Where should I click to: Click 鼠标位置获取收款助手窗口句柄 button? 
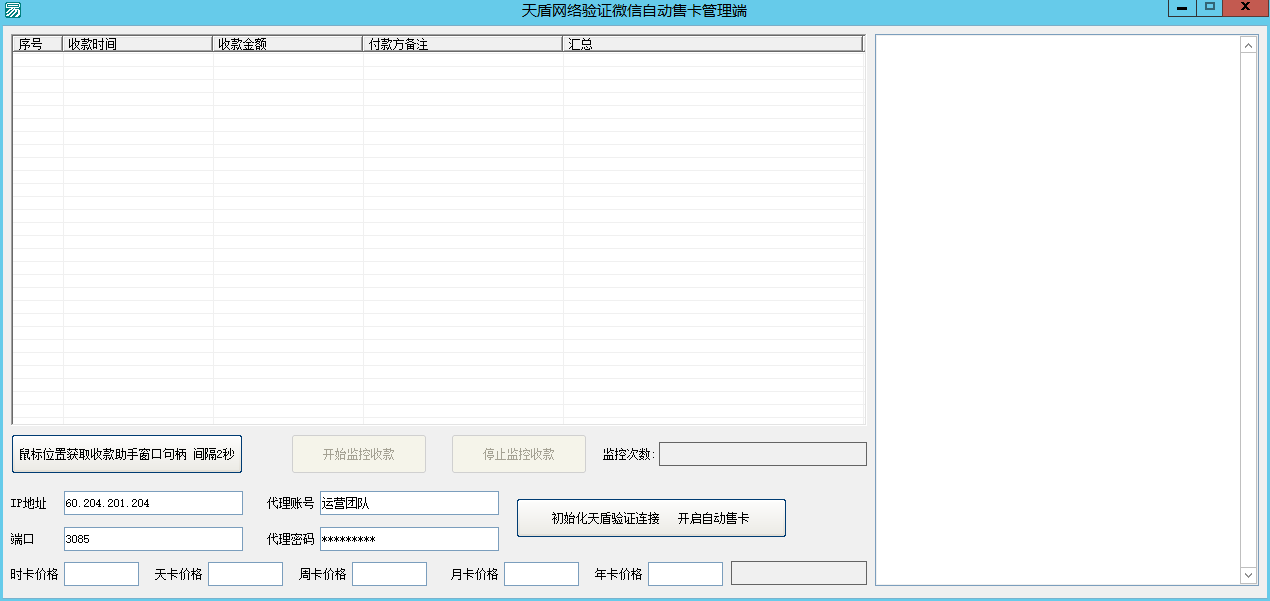coord(127,454)
